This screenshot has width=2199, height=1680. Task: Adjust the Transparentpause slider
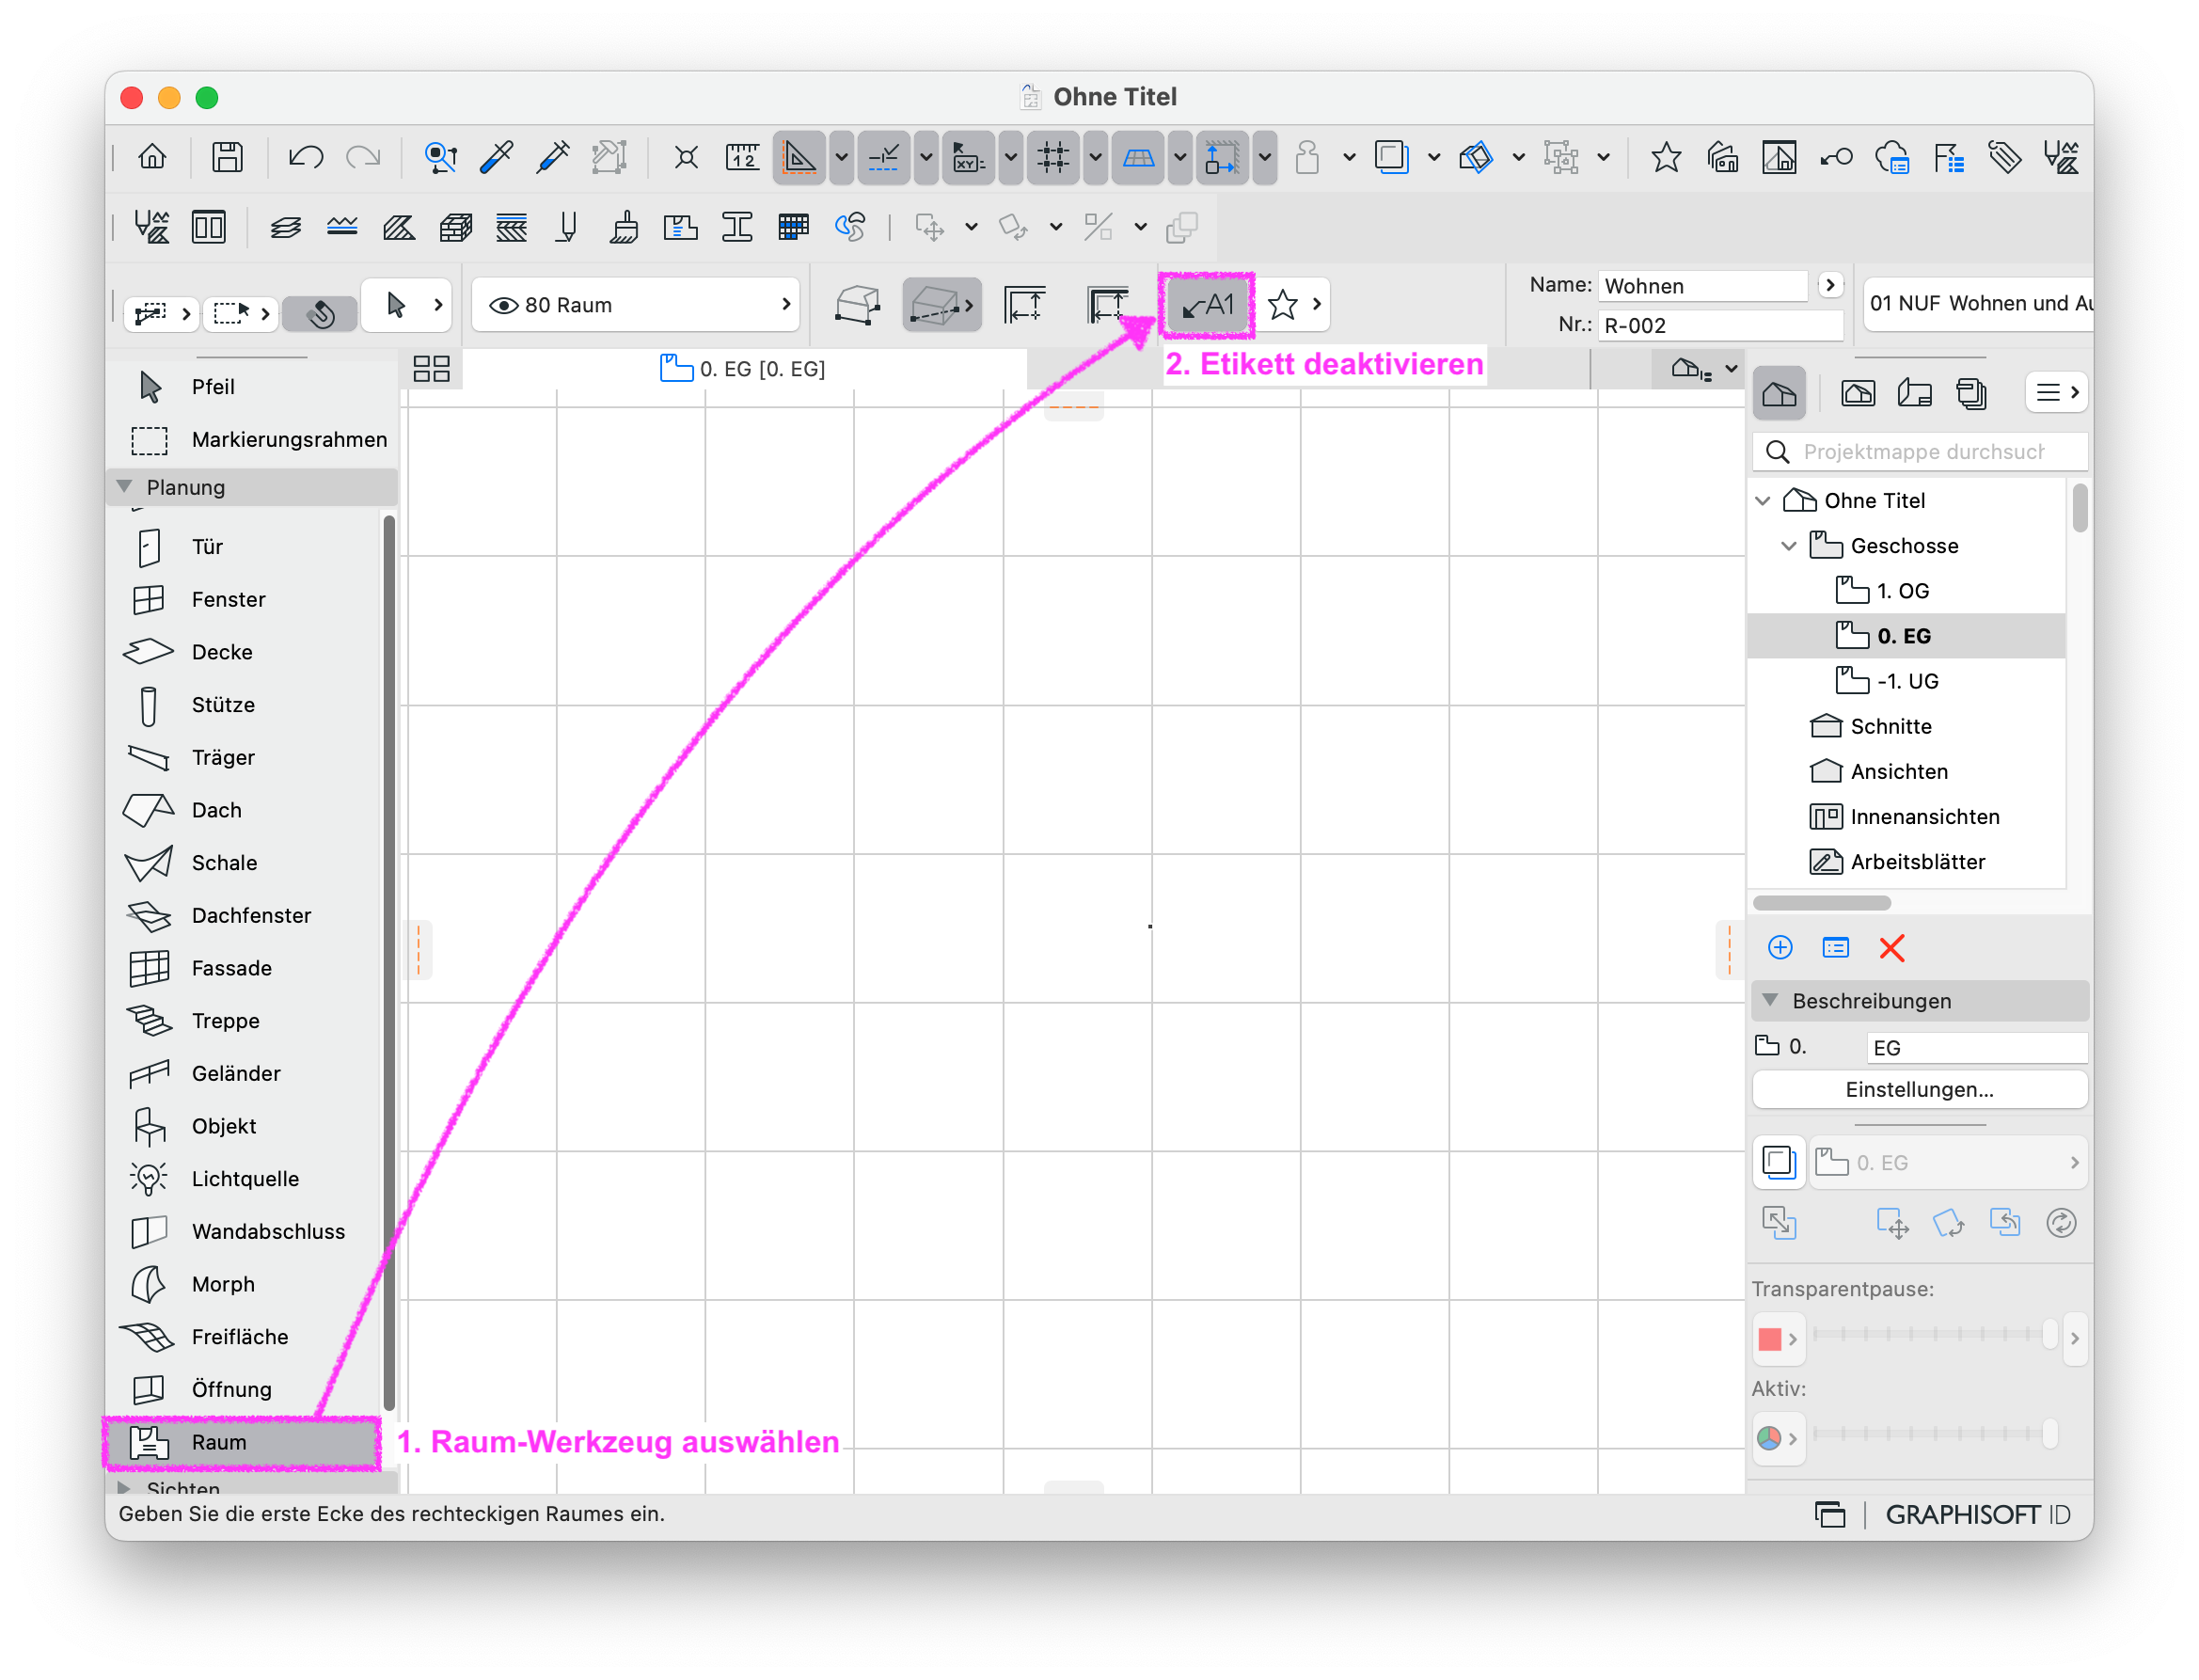1935,1335
